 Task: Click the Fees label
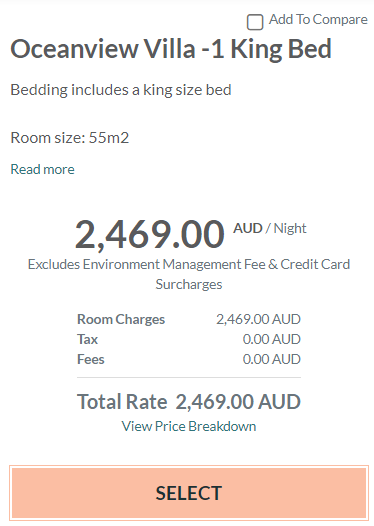[x=91, y=359]
